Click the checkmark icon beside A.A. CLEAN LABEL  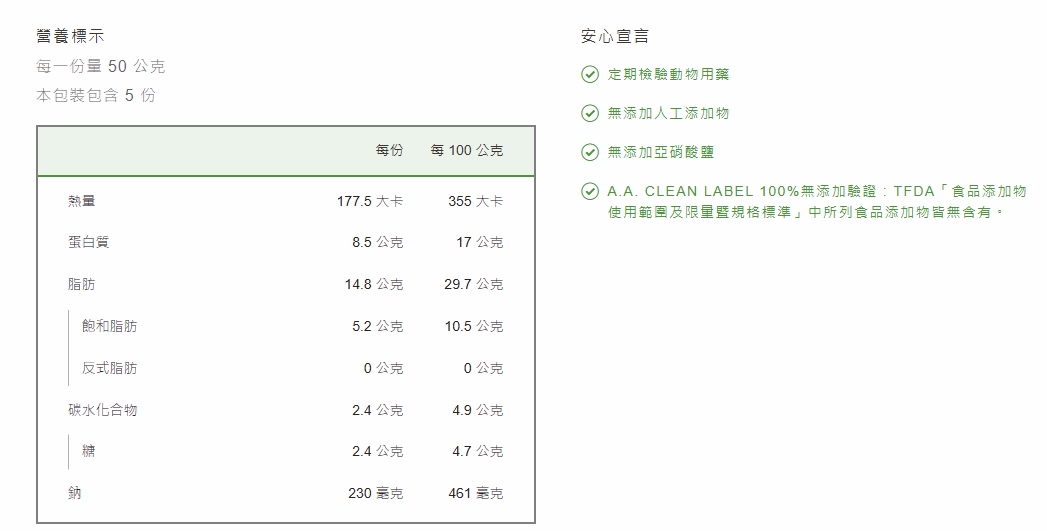click(x=589, y=191)
